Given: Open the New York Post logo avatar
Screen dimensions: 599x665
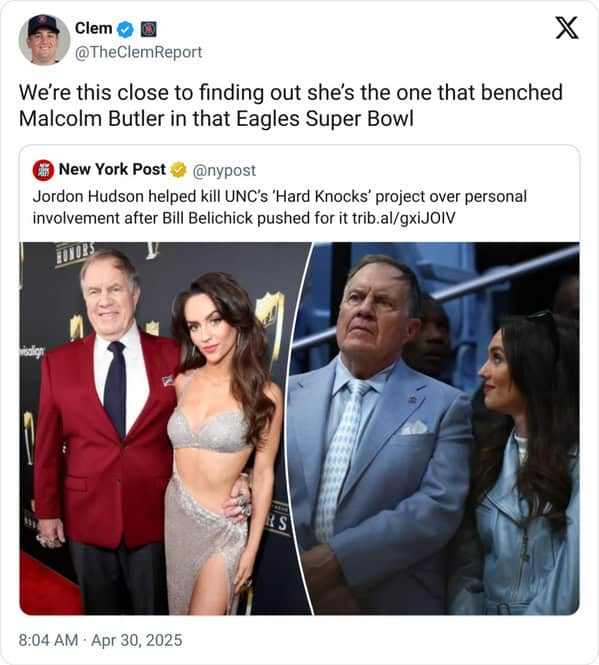Looking at the screenshot, I should pyautogui.click(x=43, y=170).
